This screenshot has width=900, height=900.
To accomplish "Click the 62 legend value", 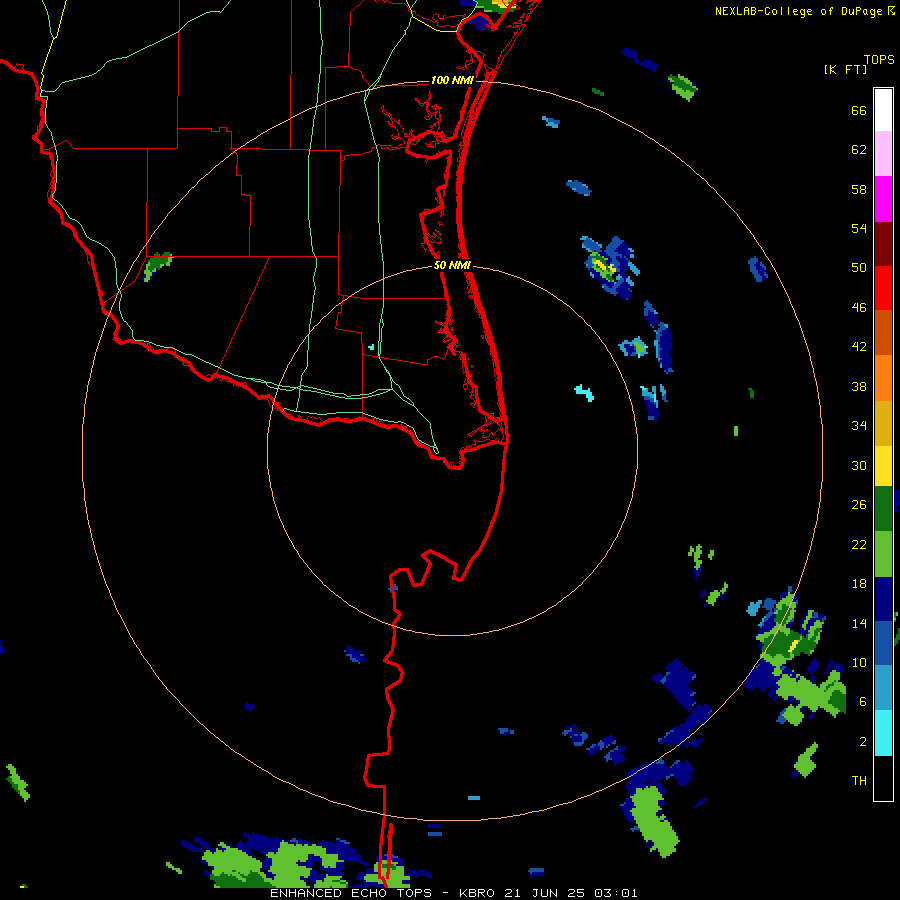I will point(859,150).
